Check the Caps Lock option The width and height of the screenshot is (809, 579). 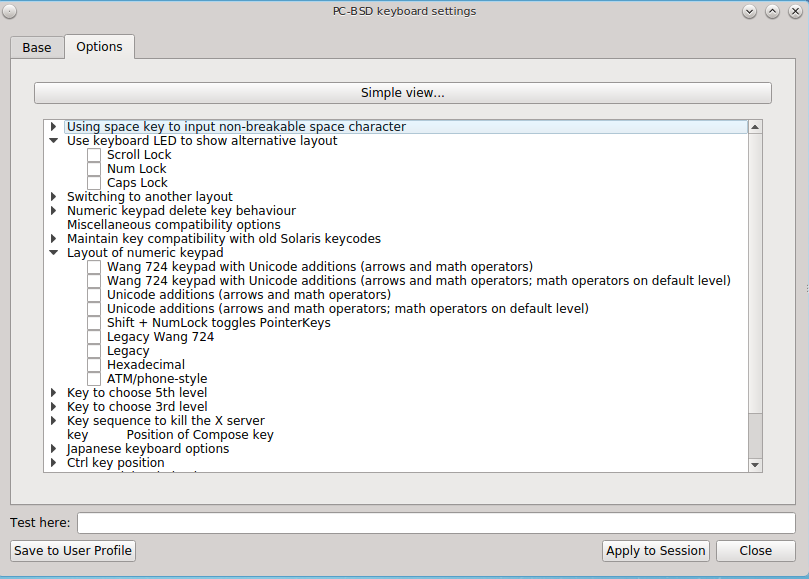(94, 183)
